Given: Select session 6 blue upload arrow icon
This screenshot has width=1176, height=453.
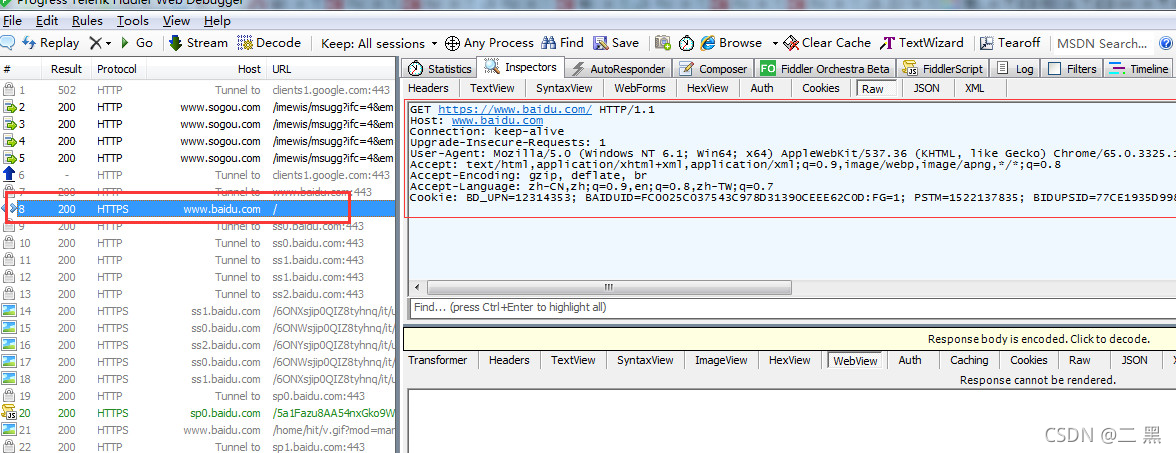Looking at the screenshot, I should [x=9, y=175].
